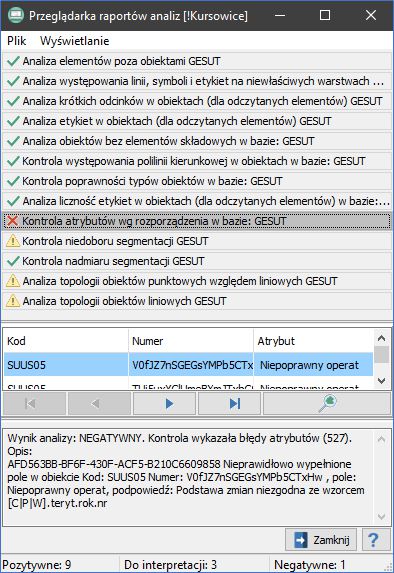Screen dimensions: 394x573
Task: Click green check icon of Analiza elementów poza obiektami
Action: [13, 61]
